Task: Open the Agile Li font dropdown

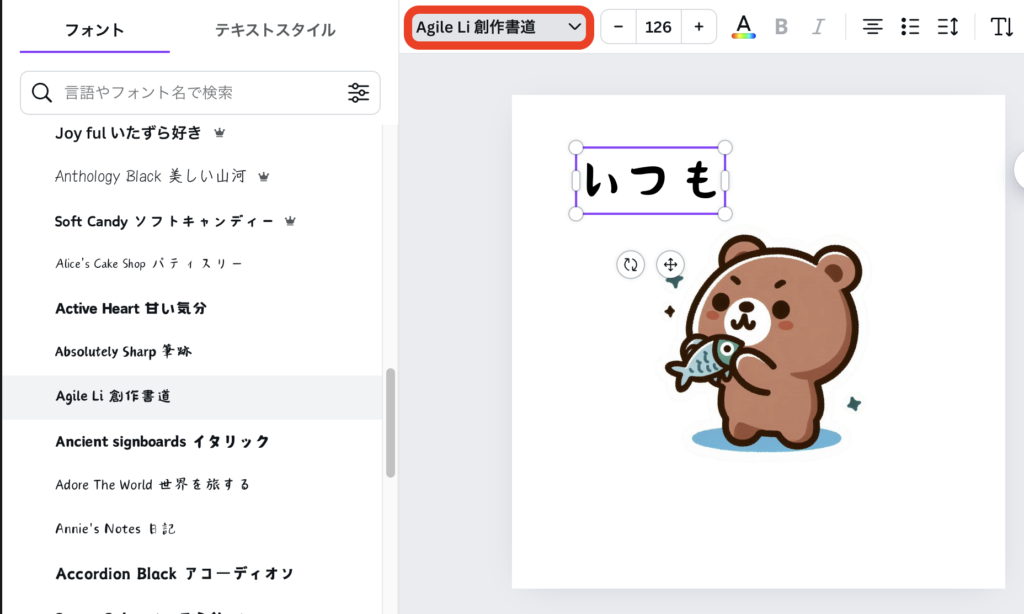Action: 498,27
